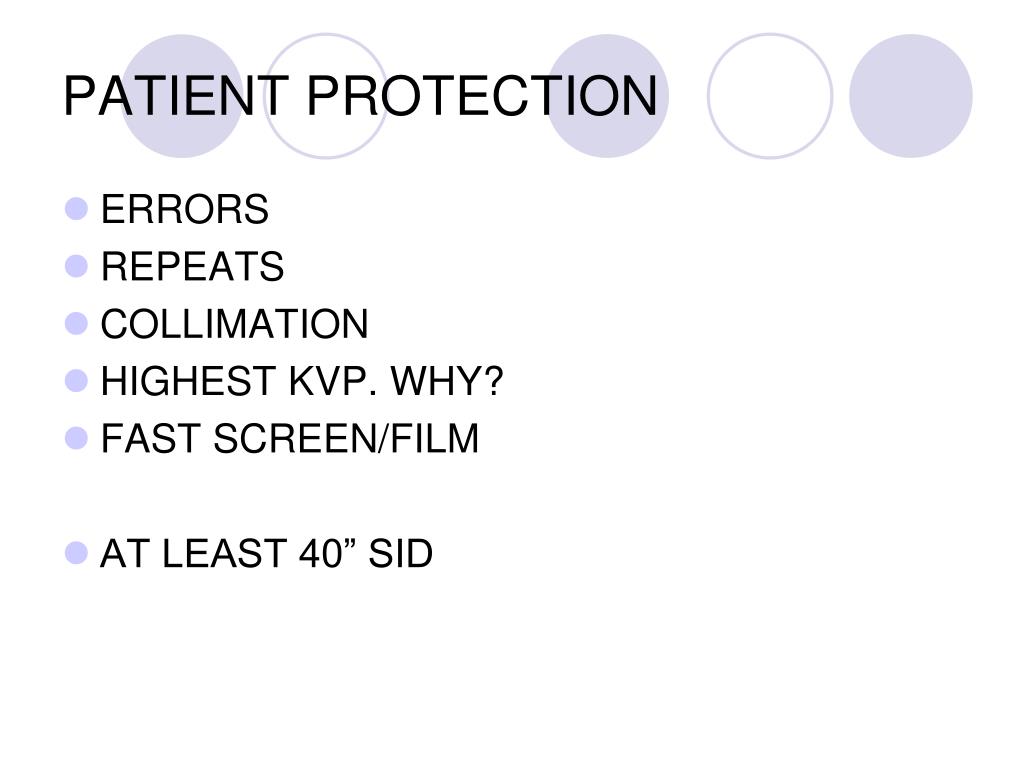Click the bullet dot beside REPEATS
Screen dimensions: 1024x768
tap(76, 266)
